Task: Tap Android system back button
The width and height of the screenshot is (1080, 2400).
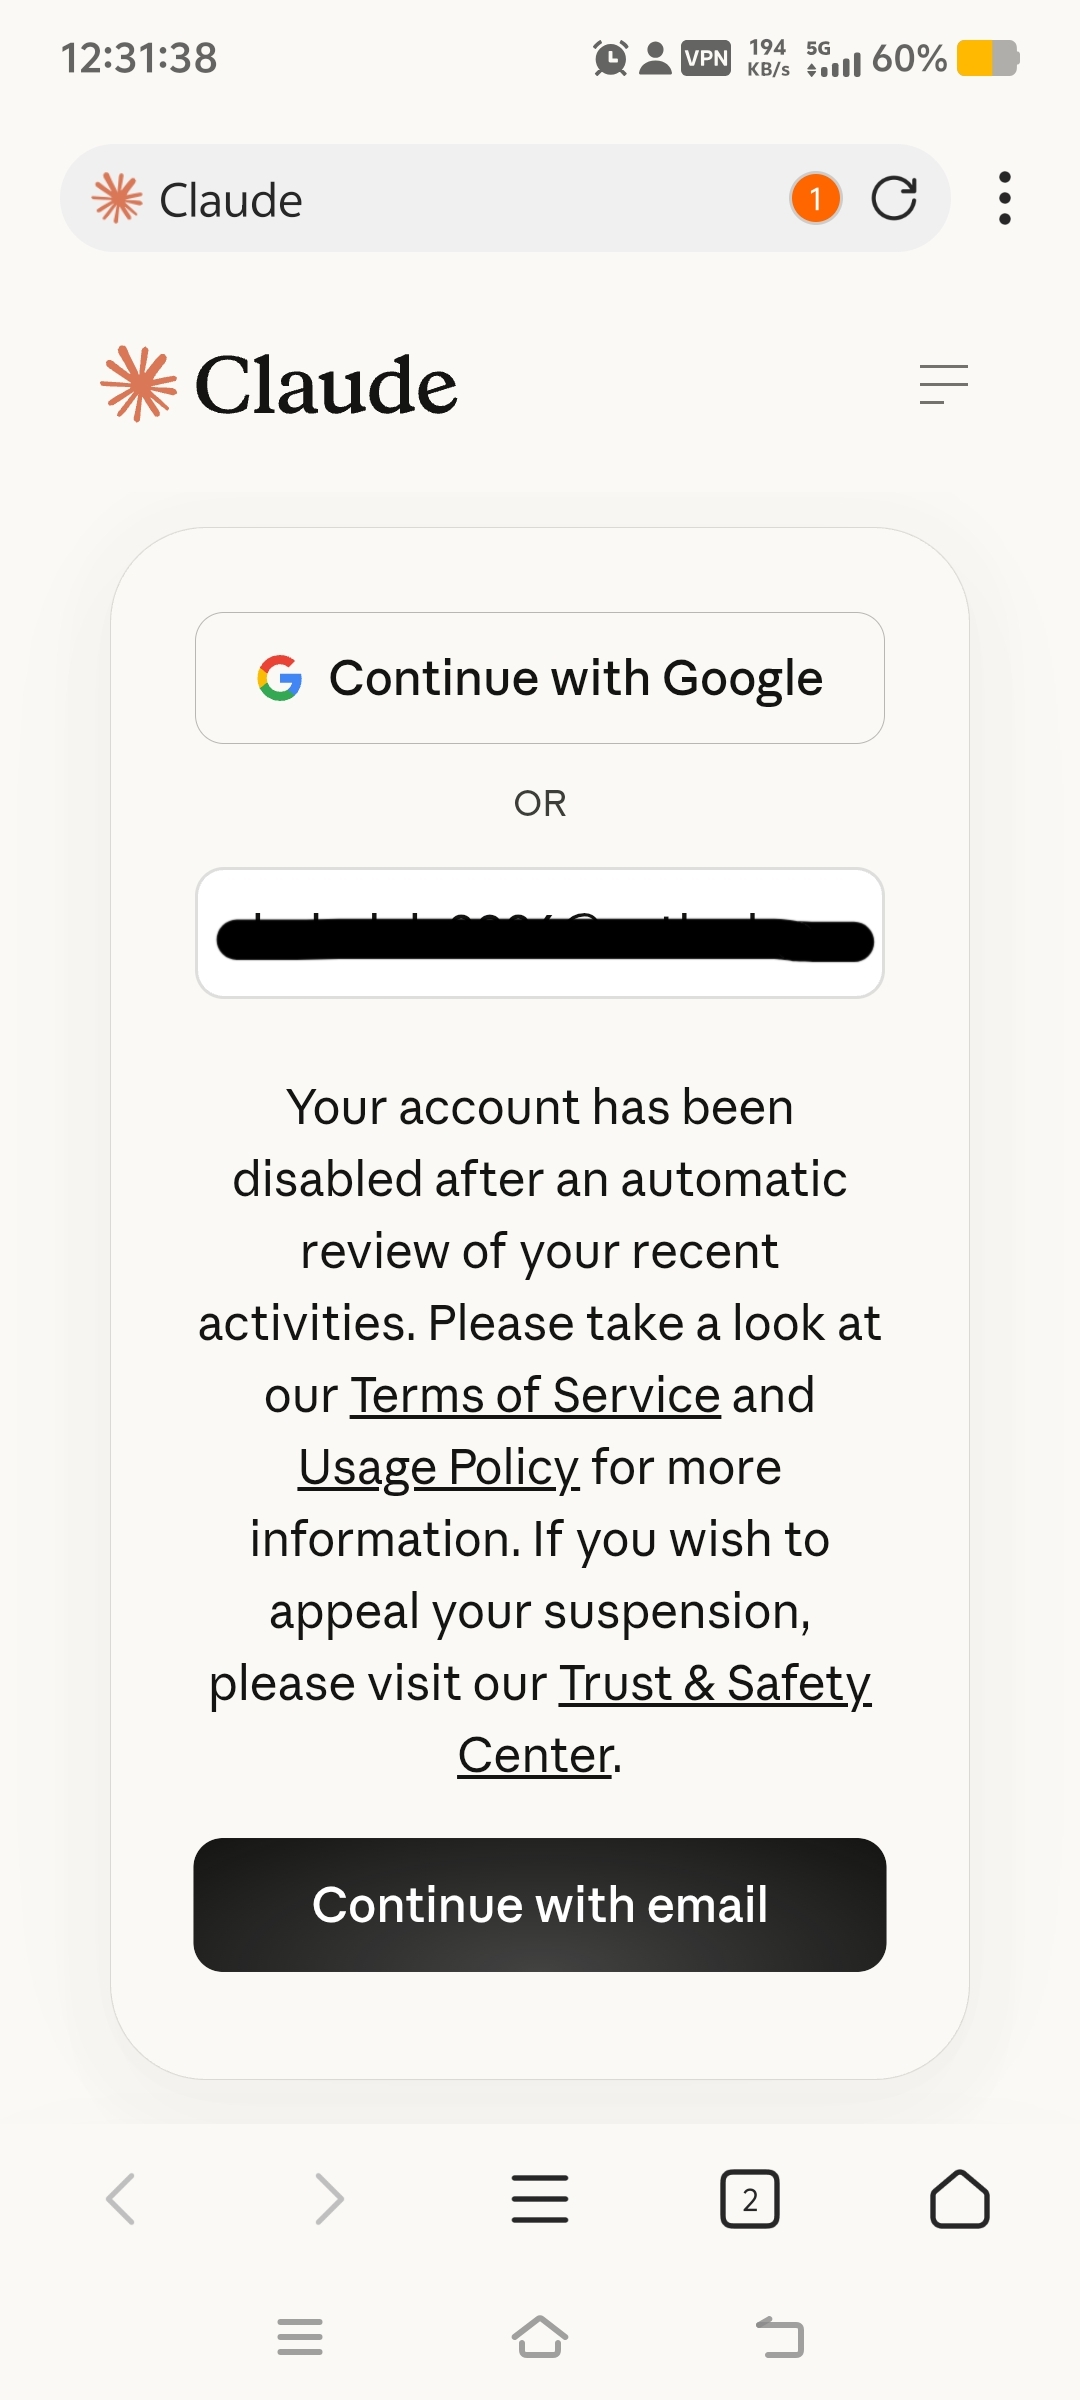Action: (780, 2337)
